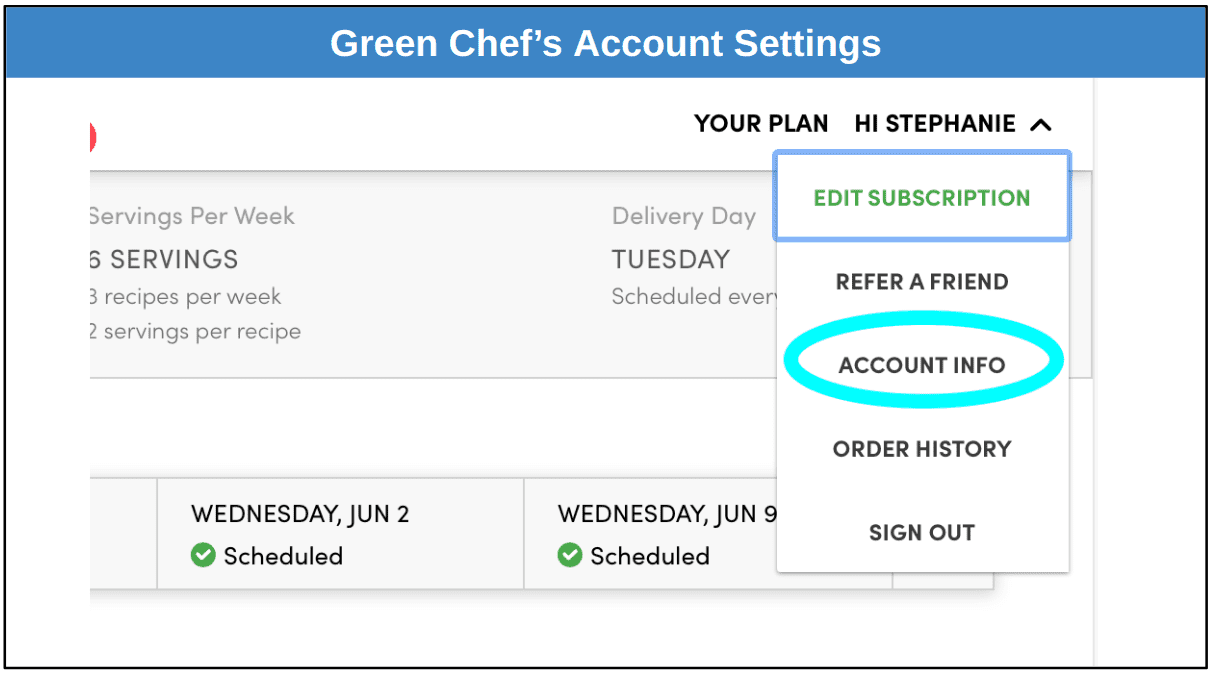This screenshot has width=1214, height=673.
Task: Collapse the Hi Stephanie chevron arrow
Action: 1041,125
